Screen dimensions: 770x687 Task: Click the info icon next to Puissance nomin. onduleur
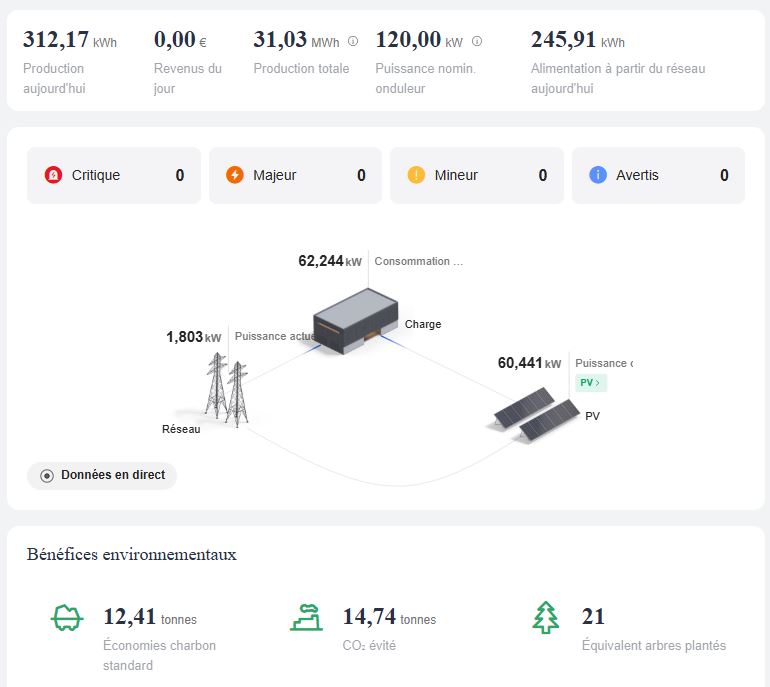pos(477,41)
